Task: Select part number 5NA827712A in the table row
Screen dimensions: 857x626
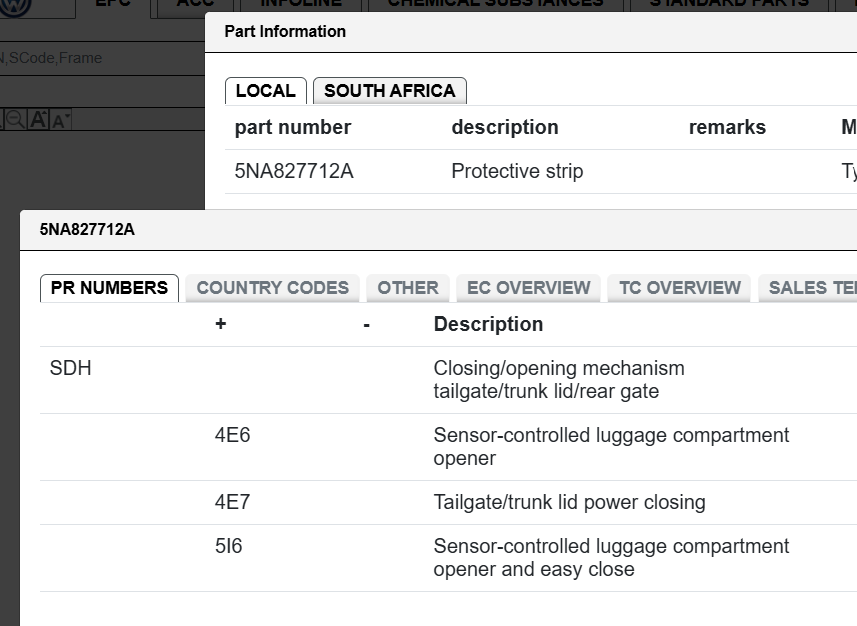Action: coord(294,171)
